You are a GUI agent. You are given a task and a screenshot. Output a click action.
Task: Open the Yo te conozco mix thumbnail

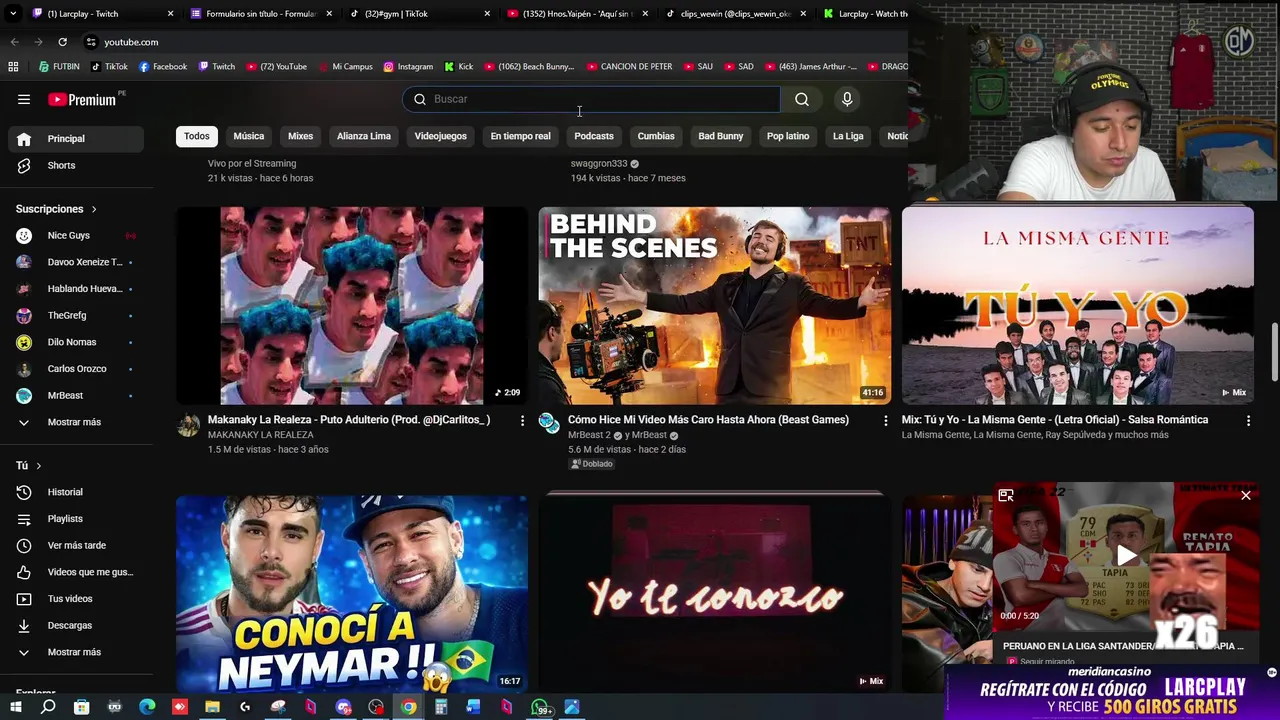715,592
